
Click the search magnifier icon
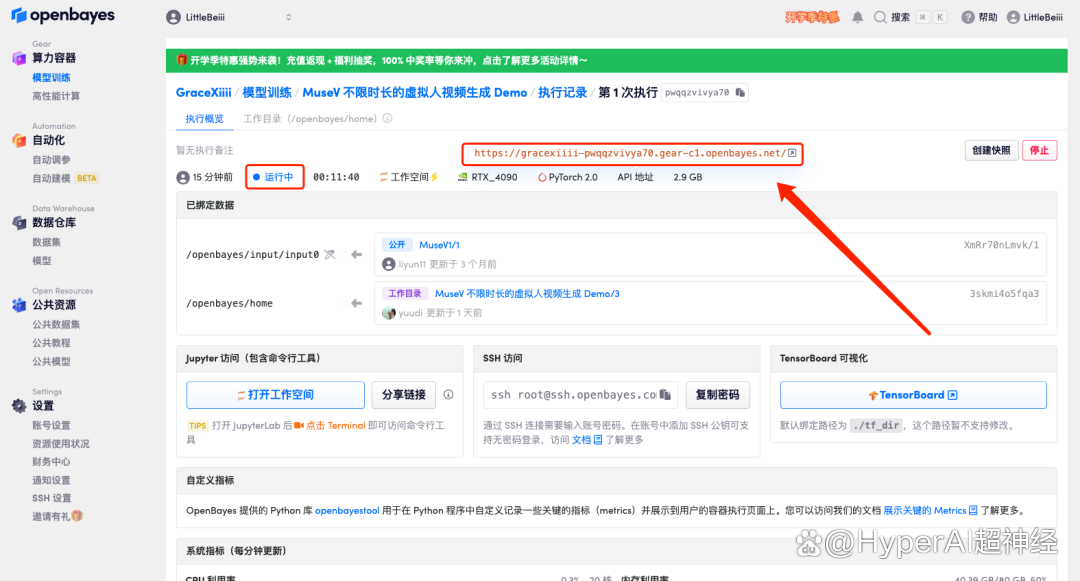pyautogui.click(x=880, y=17)
